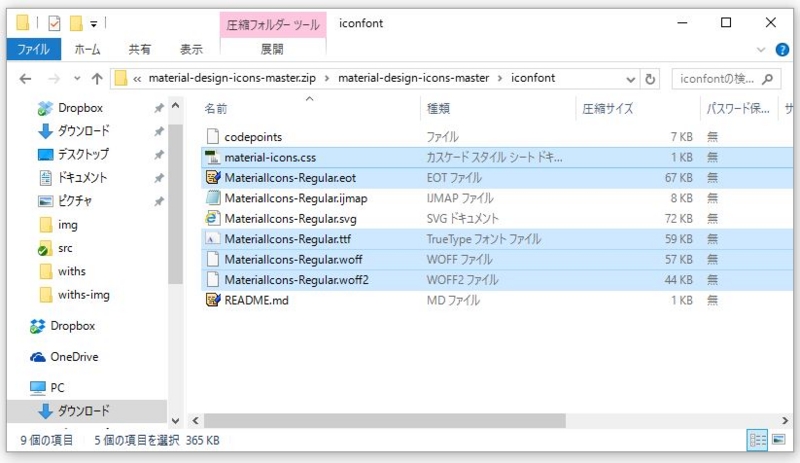Image resolution: width=800 pixels, height=463 pixels.
Task: Click the MaterialIcons-Regular.woff file icon
Action: point(213,259)
